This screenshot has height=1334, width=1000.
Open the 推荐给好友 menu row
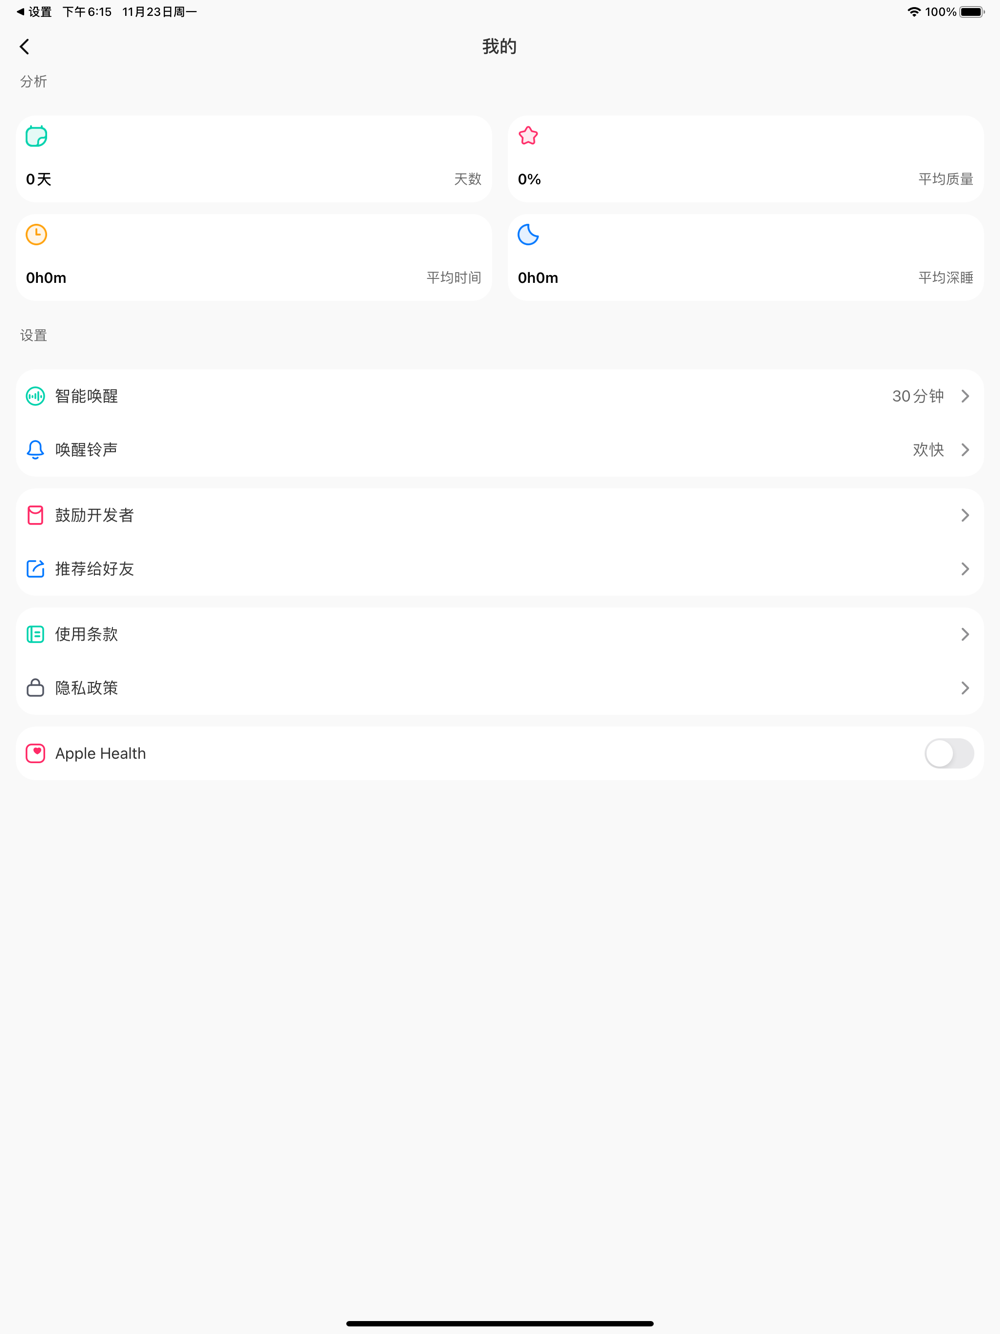[x=500, y=569]
